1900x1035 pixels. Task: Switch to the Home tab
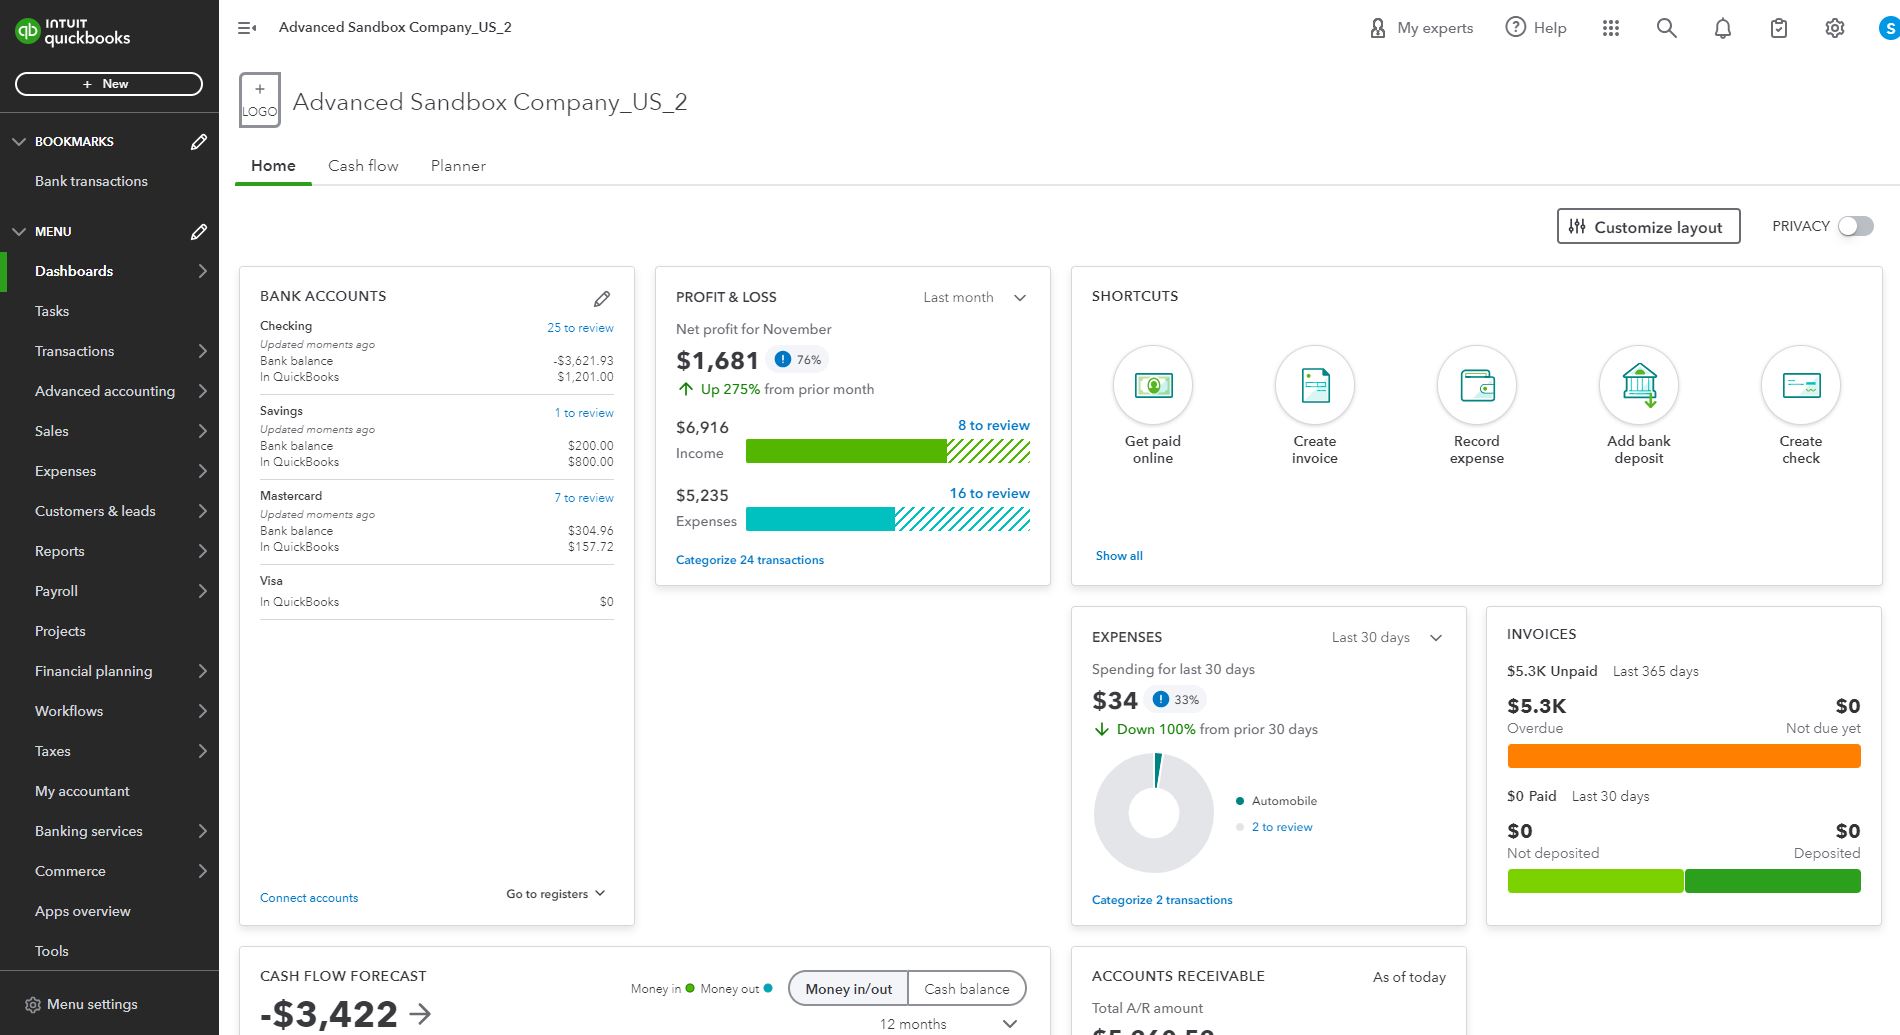click(x=273, y=166)
